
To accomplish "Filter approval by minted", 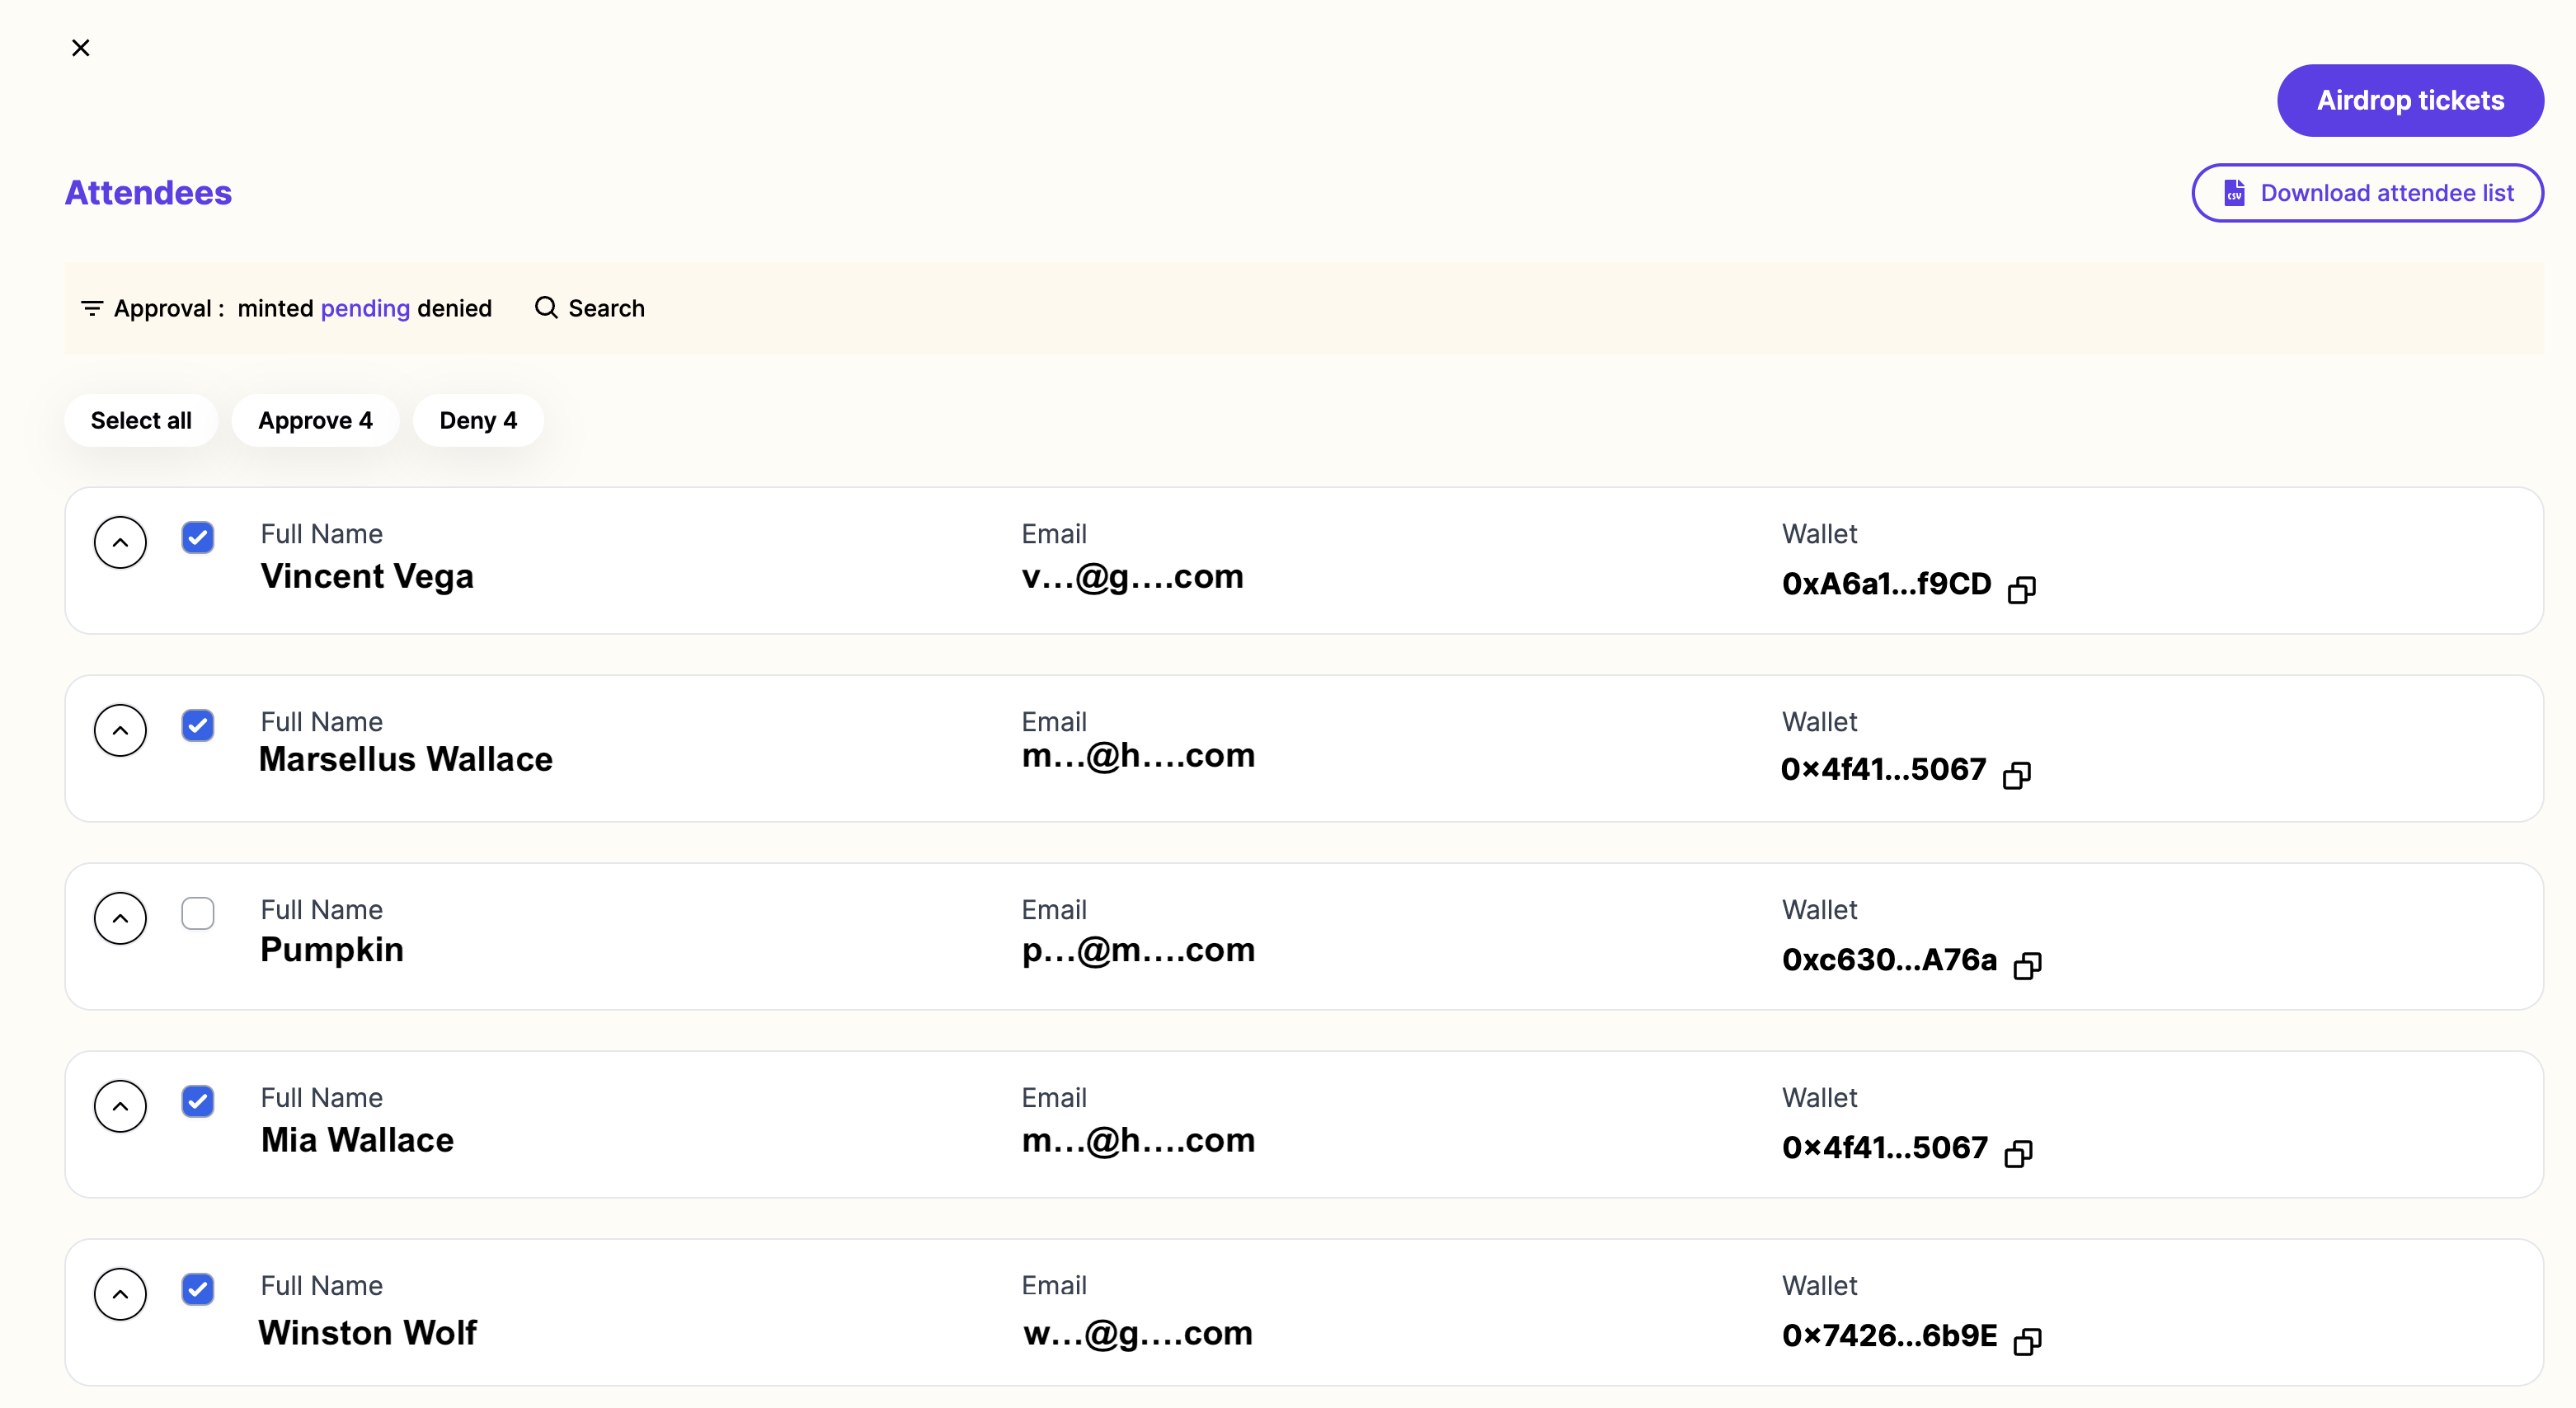I will point(275,308).
